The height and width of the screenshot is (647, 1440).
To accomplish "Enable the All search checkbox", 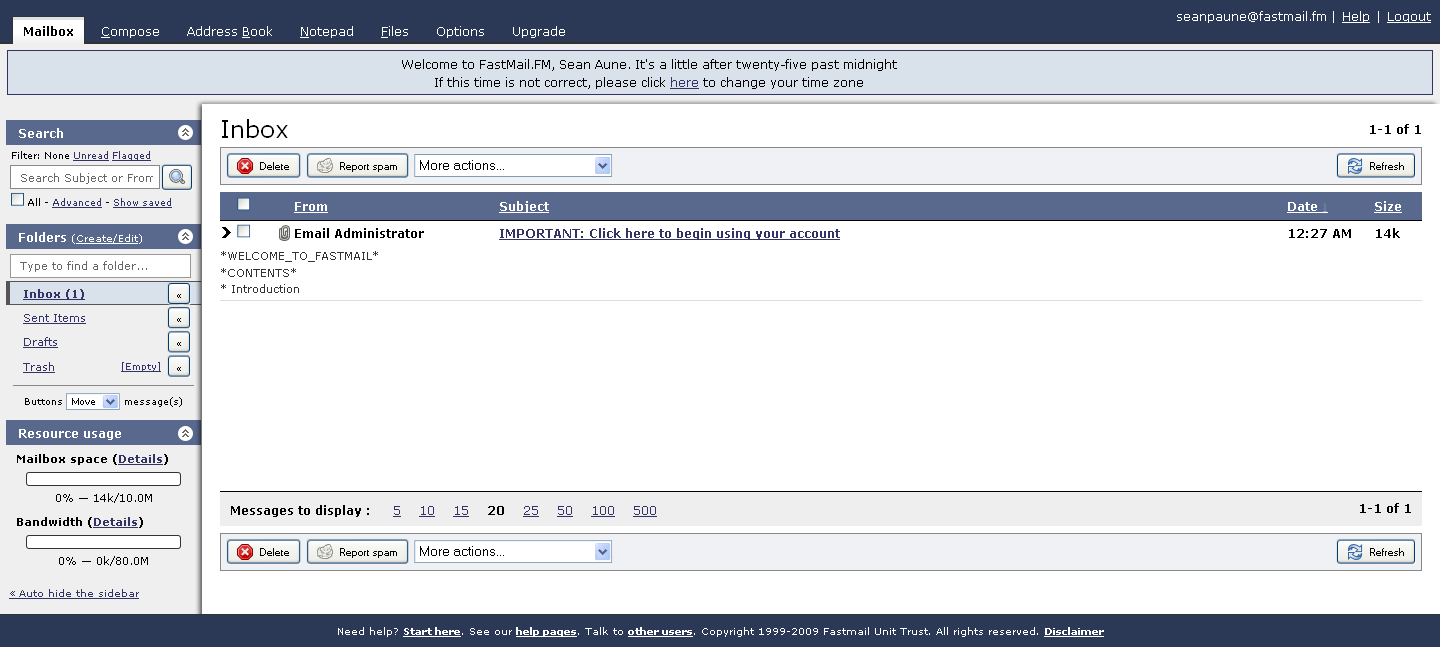I will (x=17, y=200).
